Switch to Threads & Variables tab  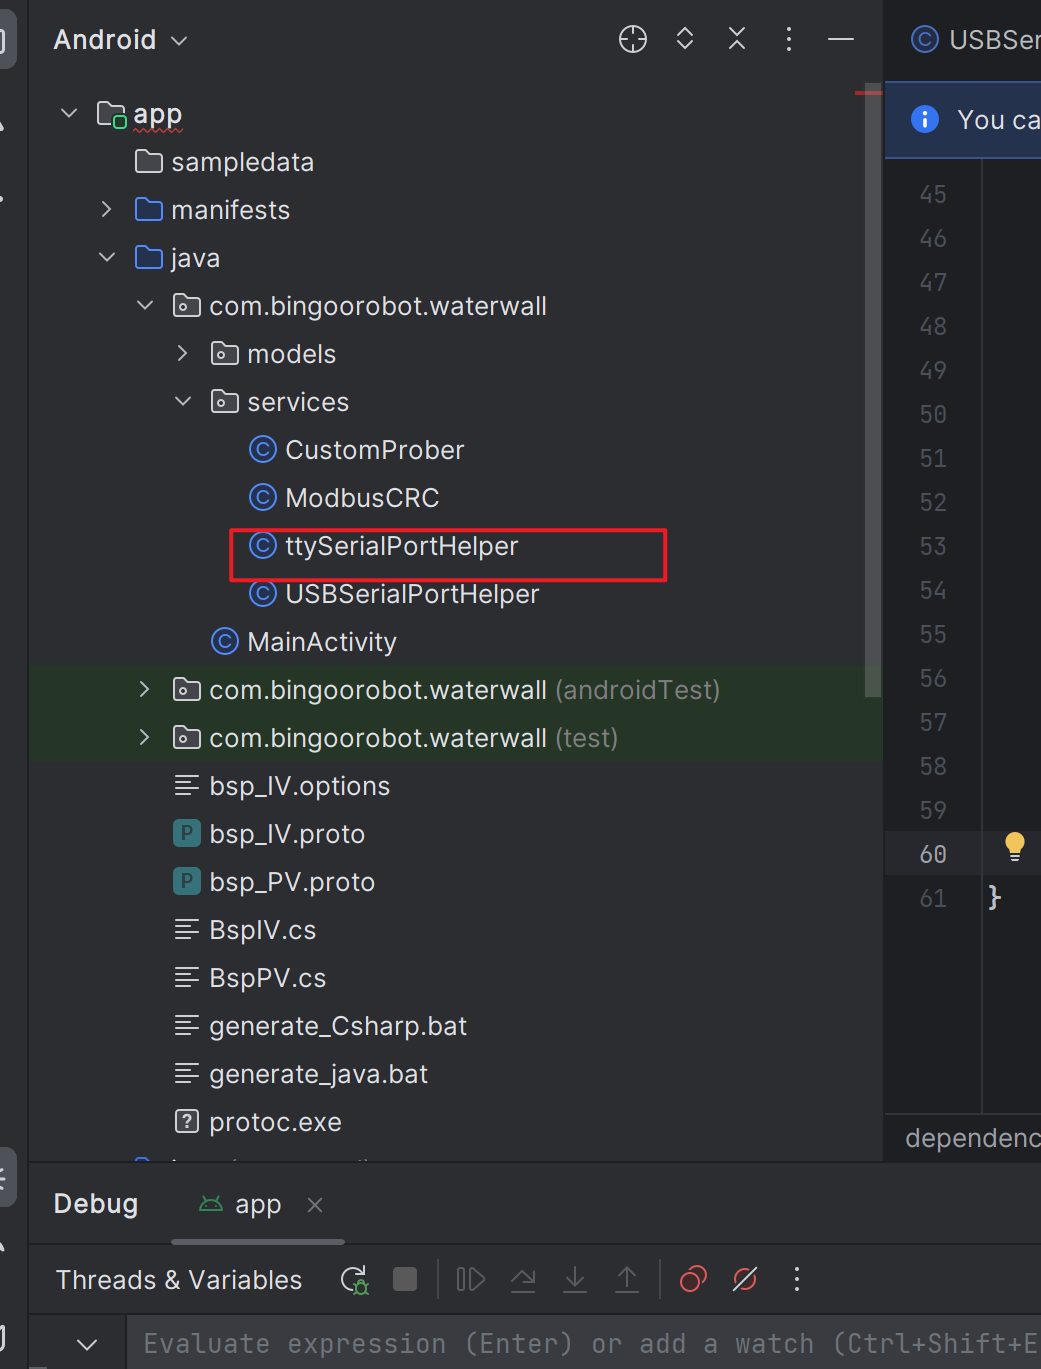click(179, 1280)
